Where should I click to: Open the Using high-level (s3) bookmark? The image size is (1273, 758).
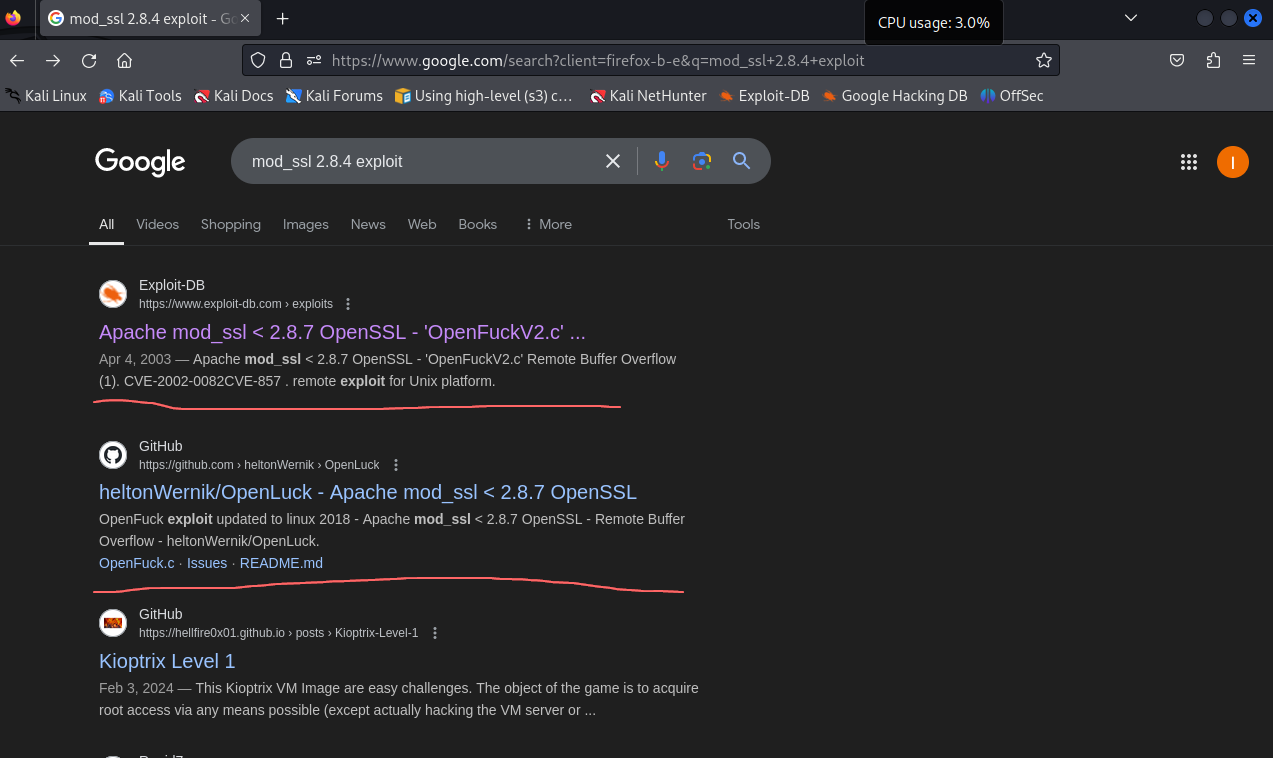tap(484, 96)
